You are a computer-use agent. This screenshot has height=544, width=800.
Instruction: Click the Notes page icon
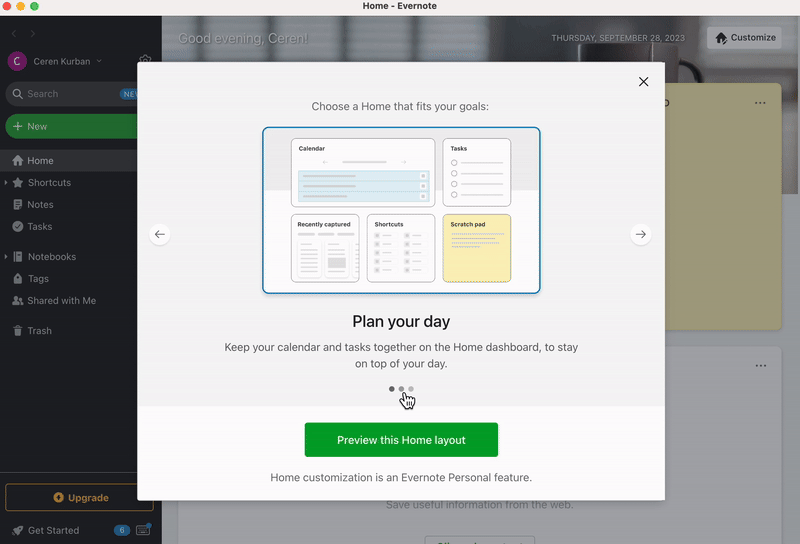(17, 205)
